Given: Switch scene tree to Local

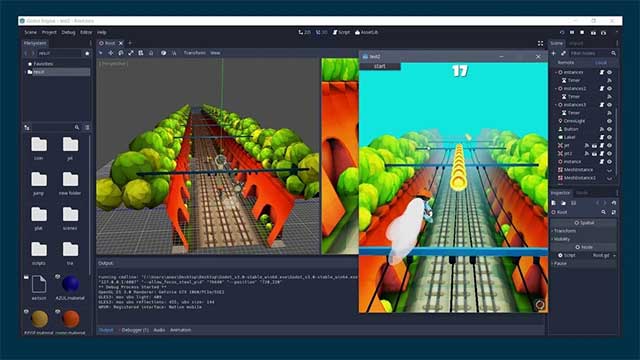Looking at the screenshot, I should [601, 62].
